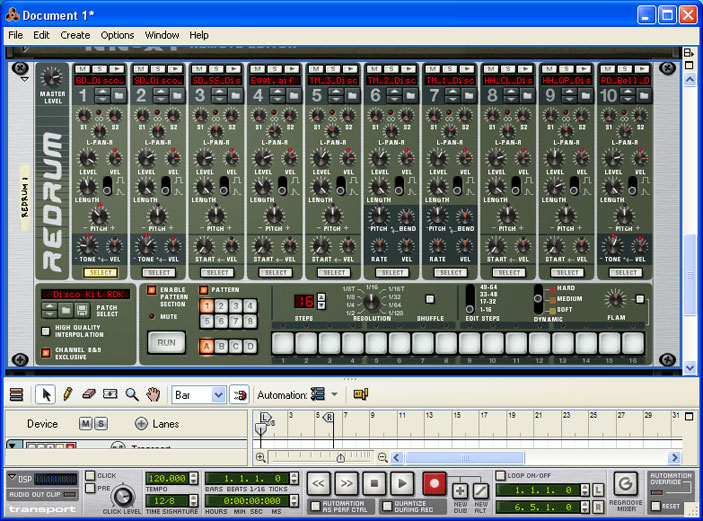This screenshot has height=521, width=703.
Task: Open the Edit menu
Action: pyautogui.click(x=41, y=35)
